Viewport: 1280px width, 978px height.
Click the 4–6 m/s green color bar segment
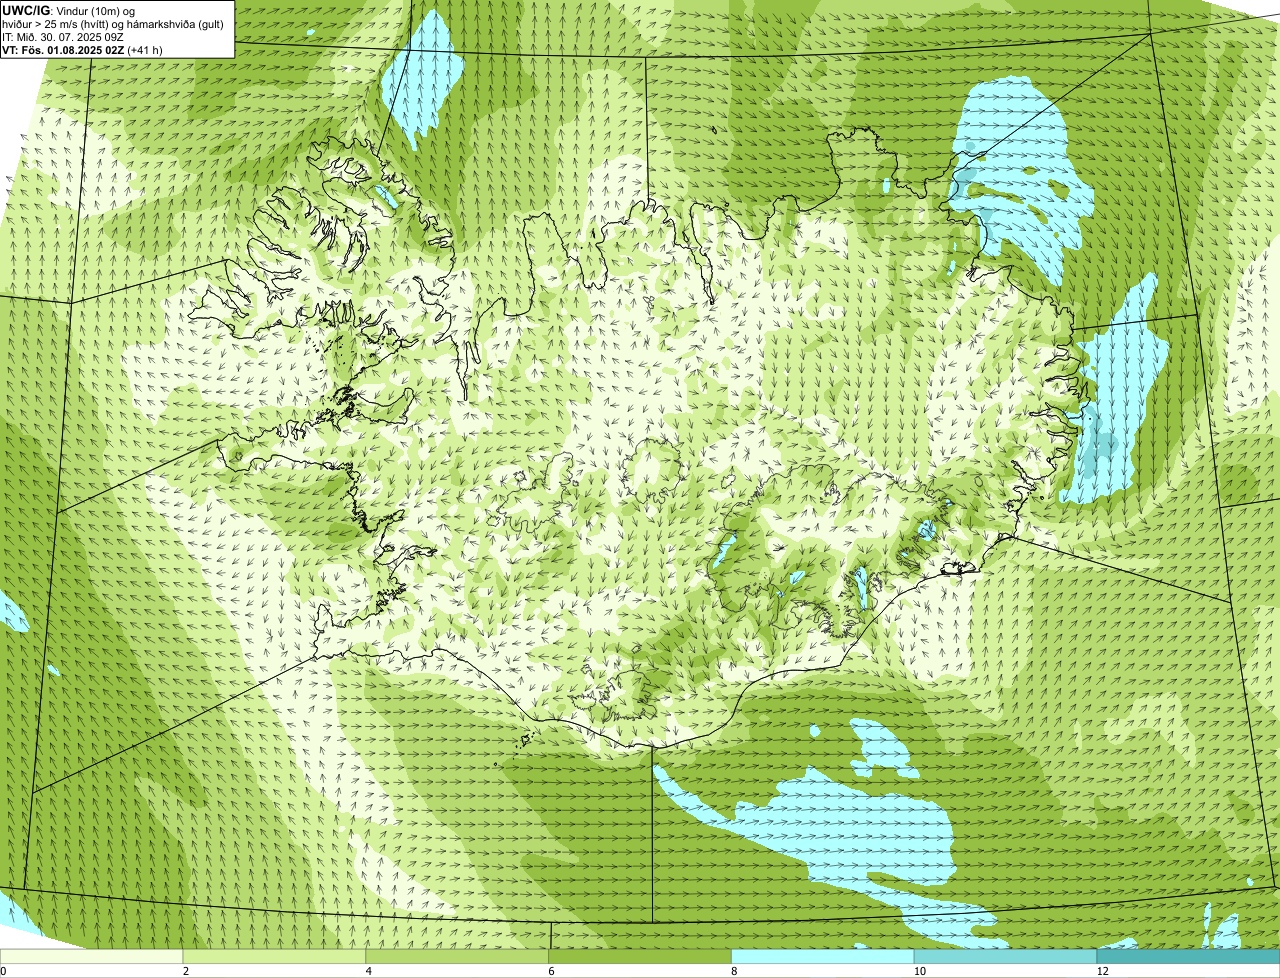click(x=458, y=956)
